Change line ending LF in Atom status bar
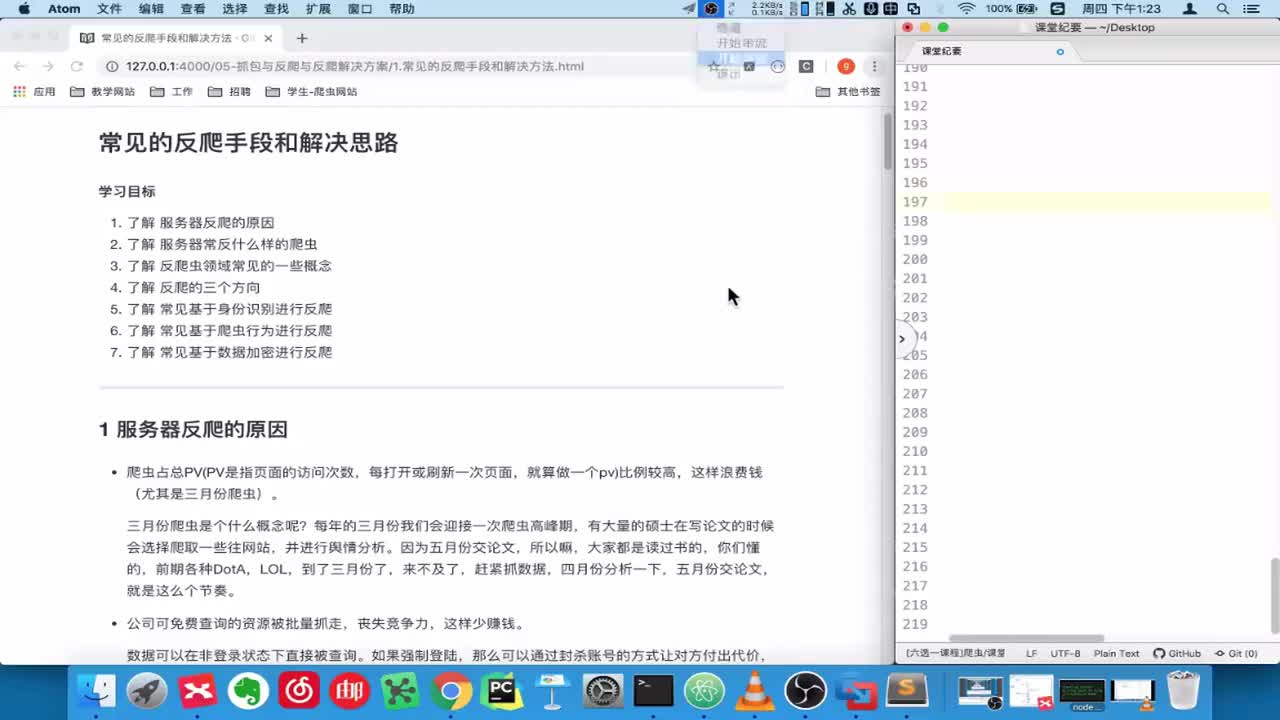Image resolution: width=1280 pixels, height=720 pixels. pos(1031,653)
